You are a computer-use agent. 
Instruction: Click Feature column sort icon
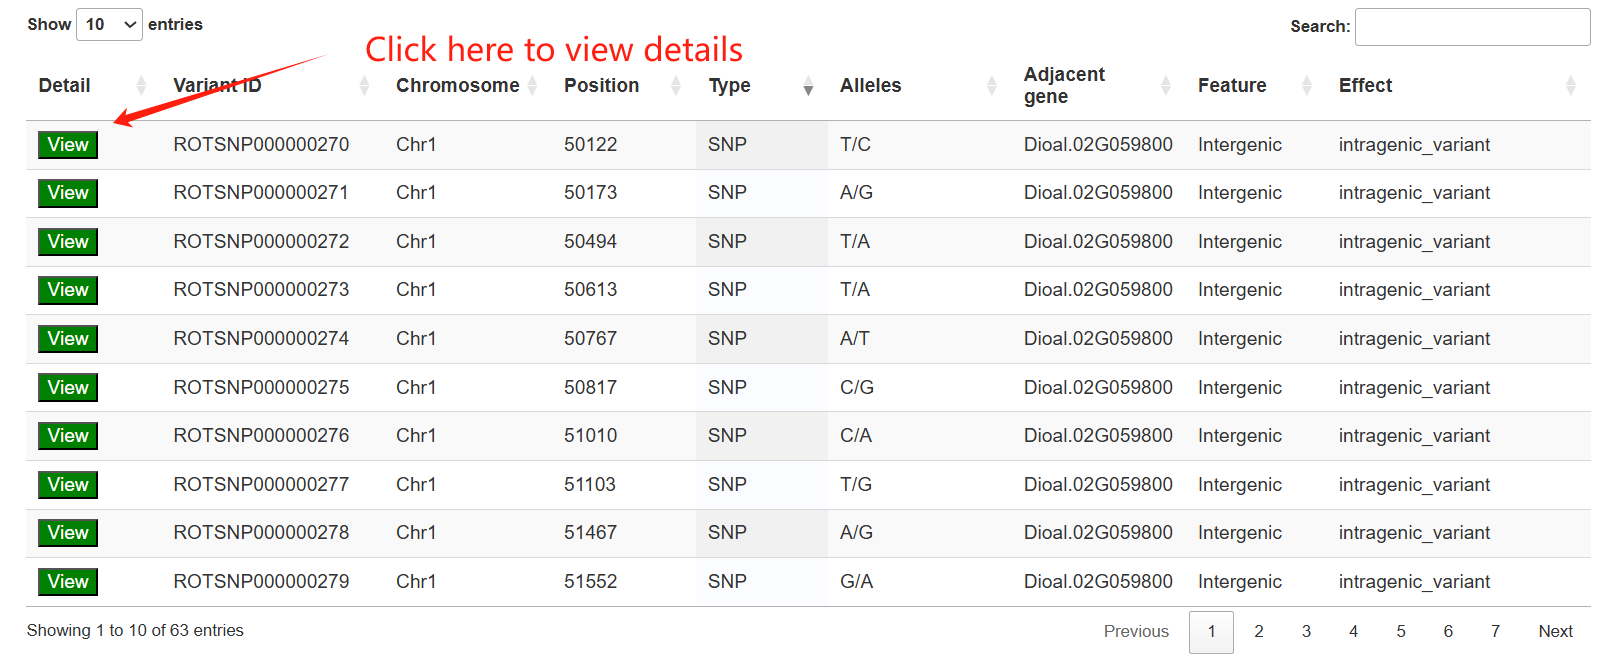coord(1307,86)
